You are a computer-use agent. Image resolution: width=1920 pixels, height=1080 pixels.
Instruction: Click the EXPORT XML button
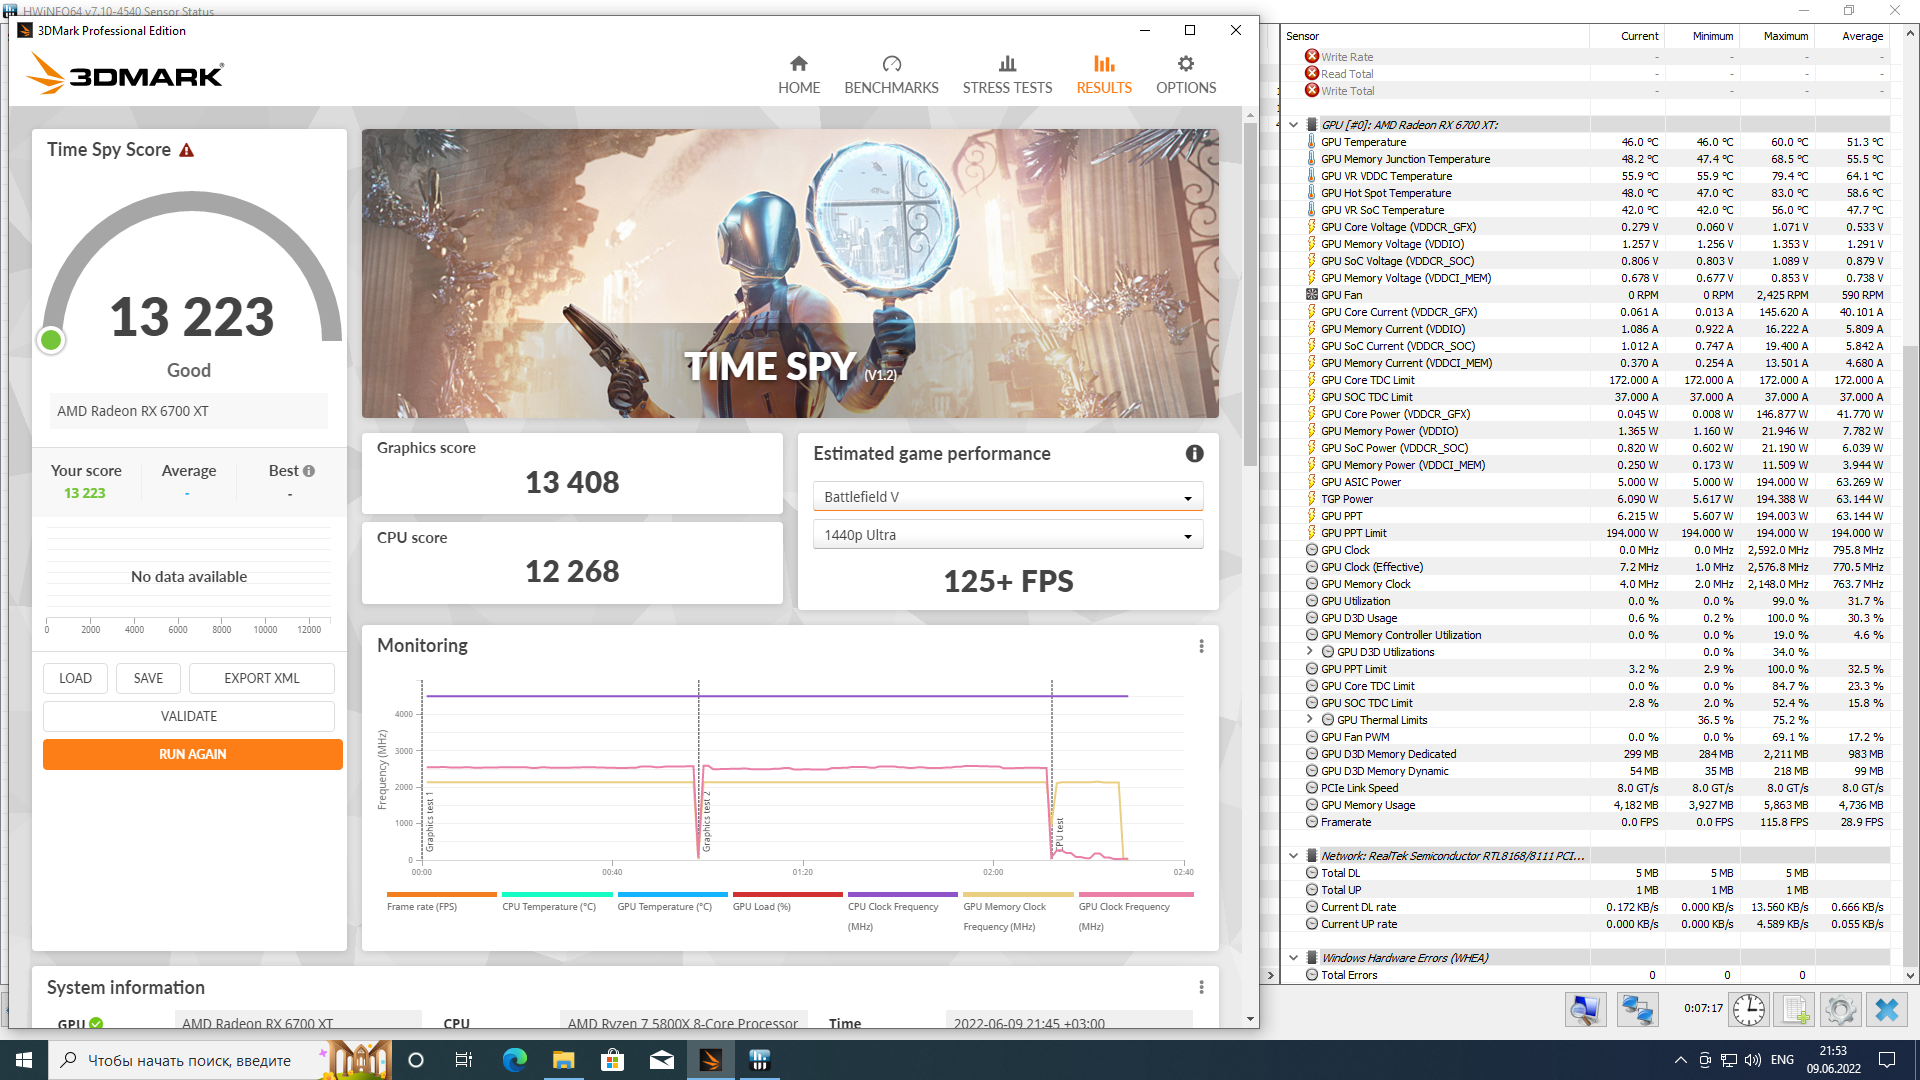click(261, 678)
